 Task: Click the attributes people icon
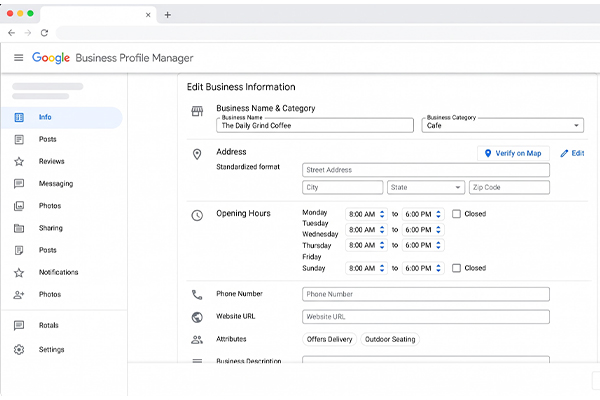coord(197,340)
